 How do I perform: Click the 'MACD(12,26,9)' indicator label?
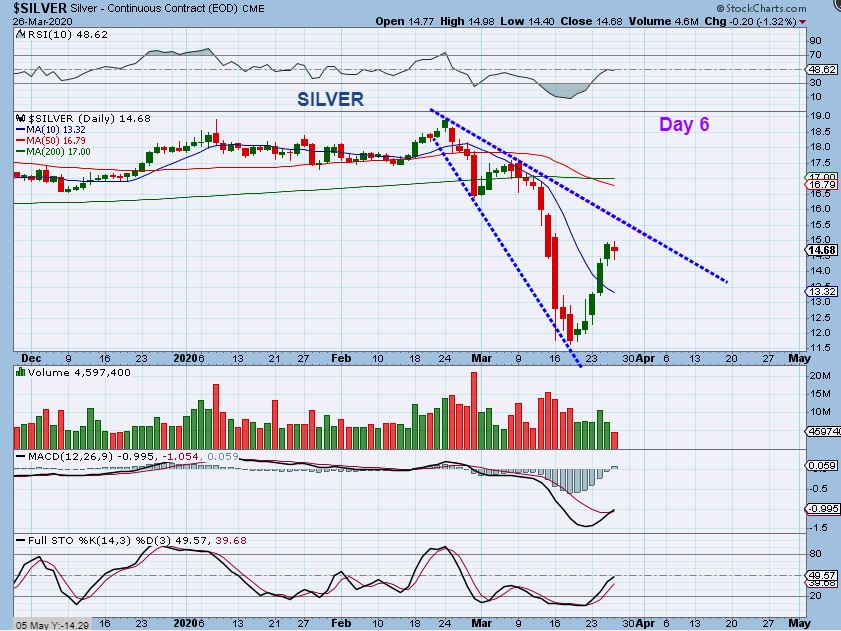point(72,457)
